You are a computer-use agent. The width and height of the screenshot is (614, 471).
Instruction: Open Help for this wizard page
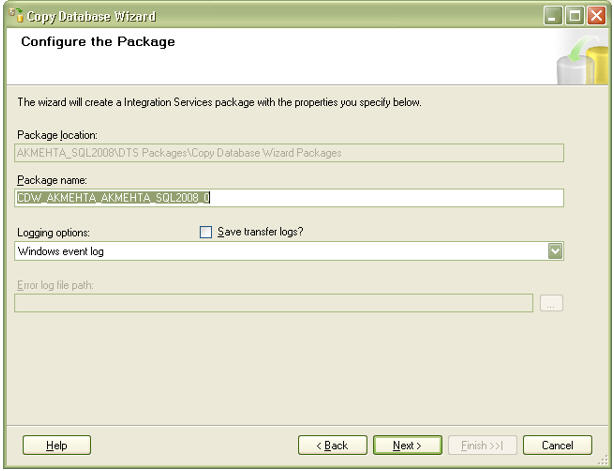tap(57, 445)
